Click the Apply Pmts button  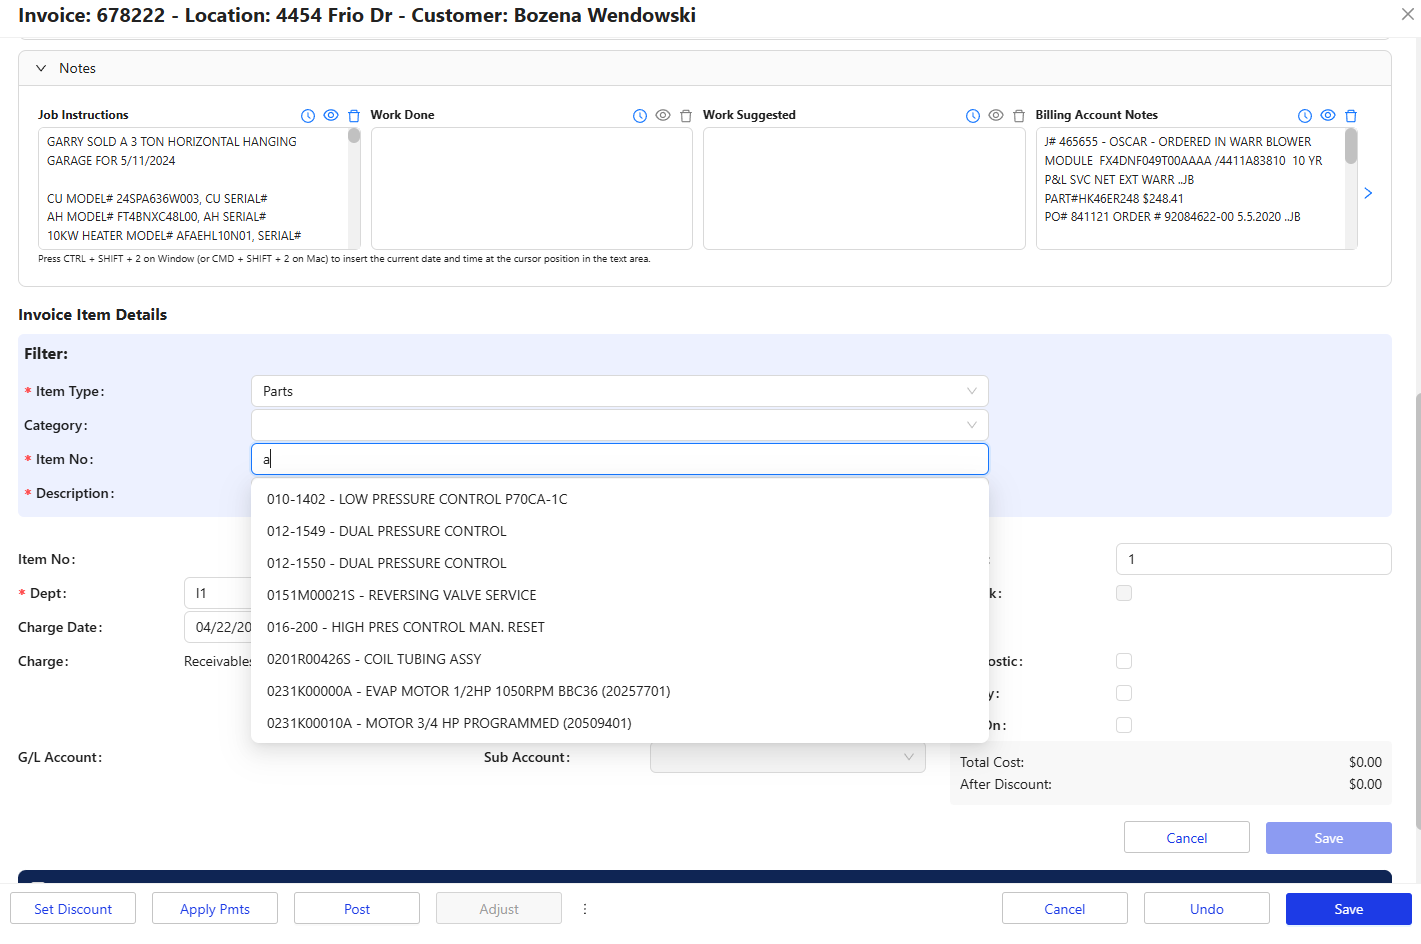pos(215,909)
